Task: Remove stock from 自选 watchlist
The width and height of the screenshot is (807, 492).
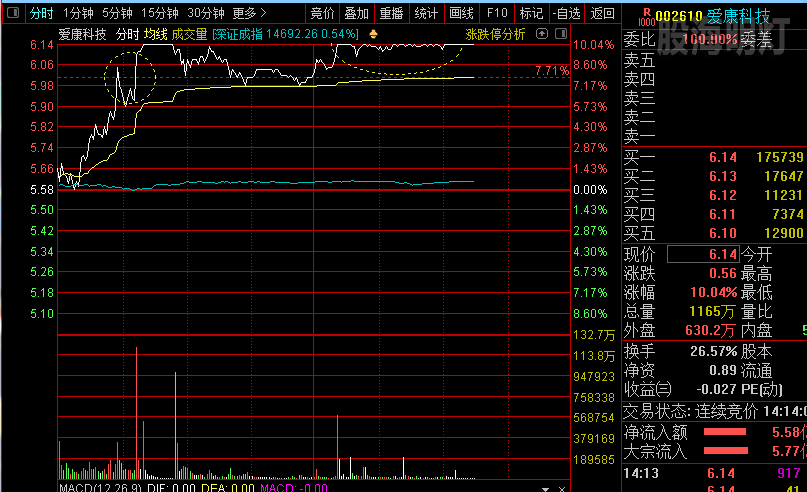Action: pos(567,13)
